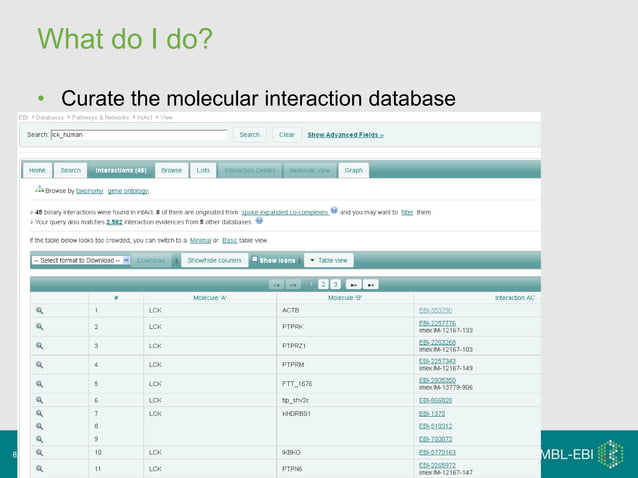Switch to the Home tab
Viewport: 638px width, 478px height.
37,170
